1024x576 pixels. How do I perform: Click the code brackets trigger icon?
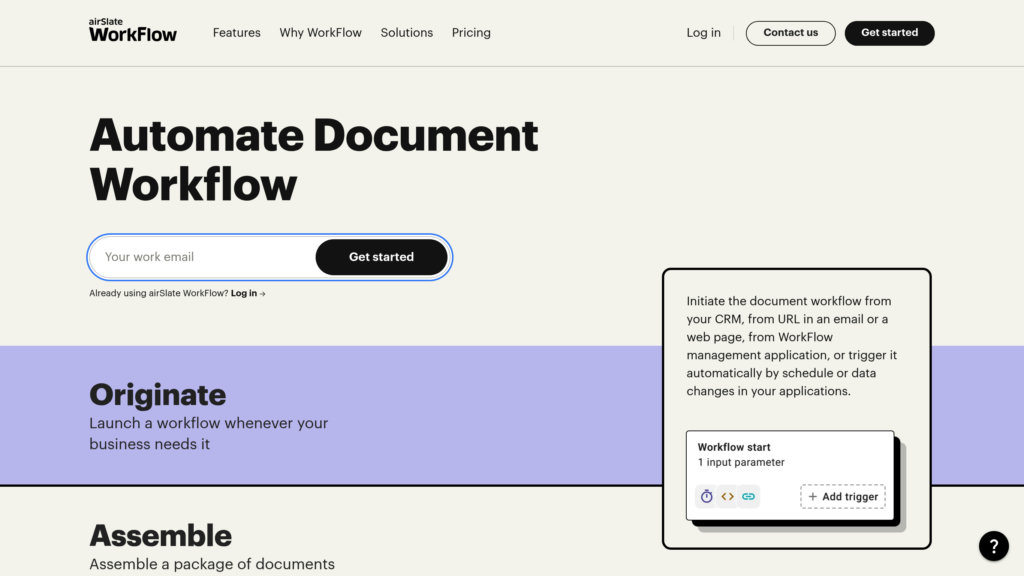click(x=728, y=496)
